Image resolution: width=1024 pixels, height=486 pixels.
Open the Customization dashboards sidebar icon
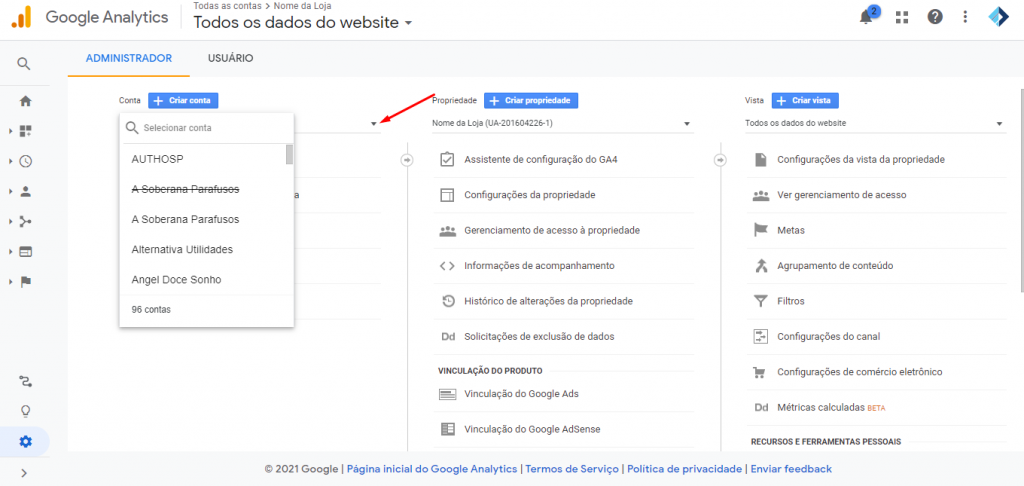[x=25, y=131]
